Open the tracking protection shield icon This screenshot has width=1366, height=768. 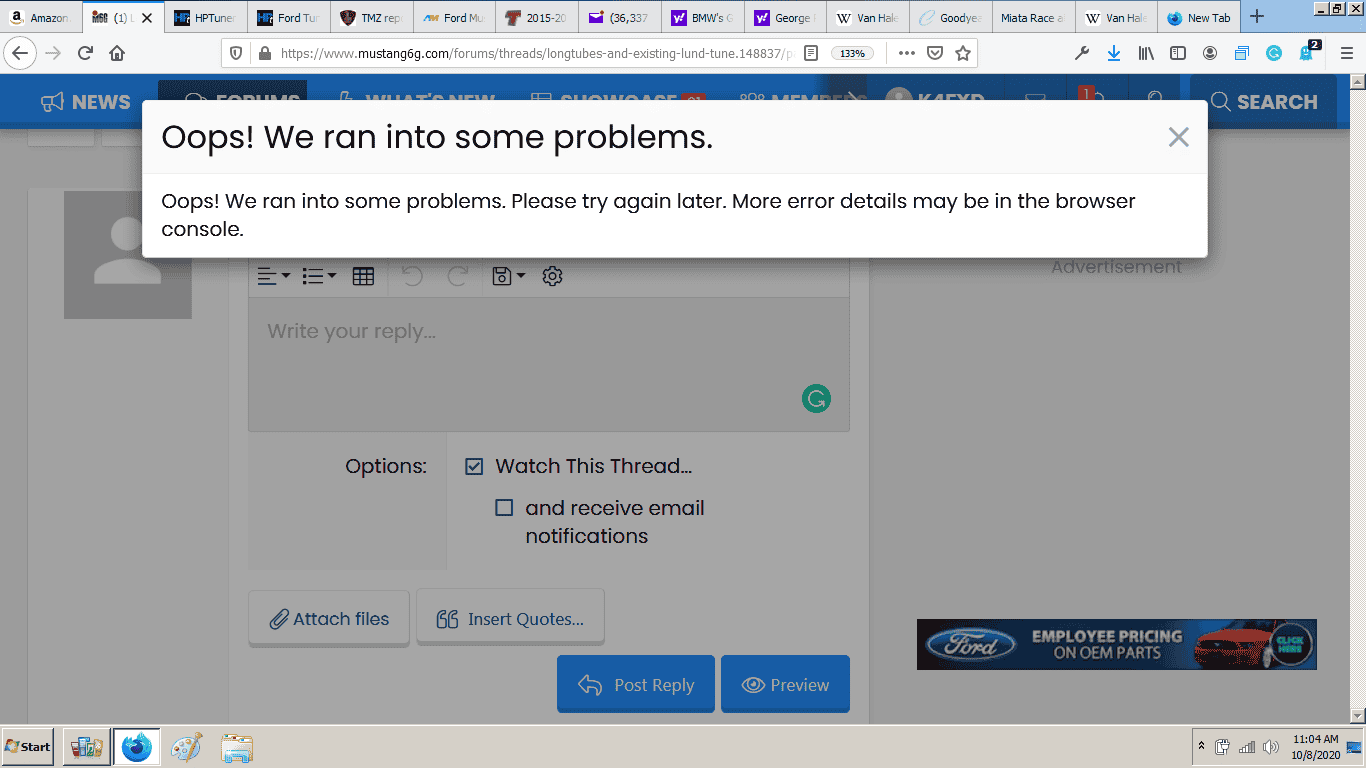pyautogui.click(x=237, y=54)
